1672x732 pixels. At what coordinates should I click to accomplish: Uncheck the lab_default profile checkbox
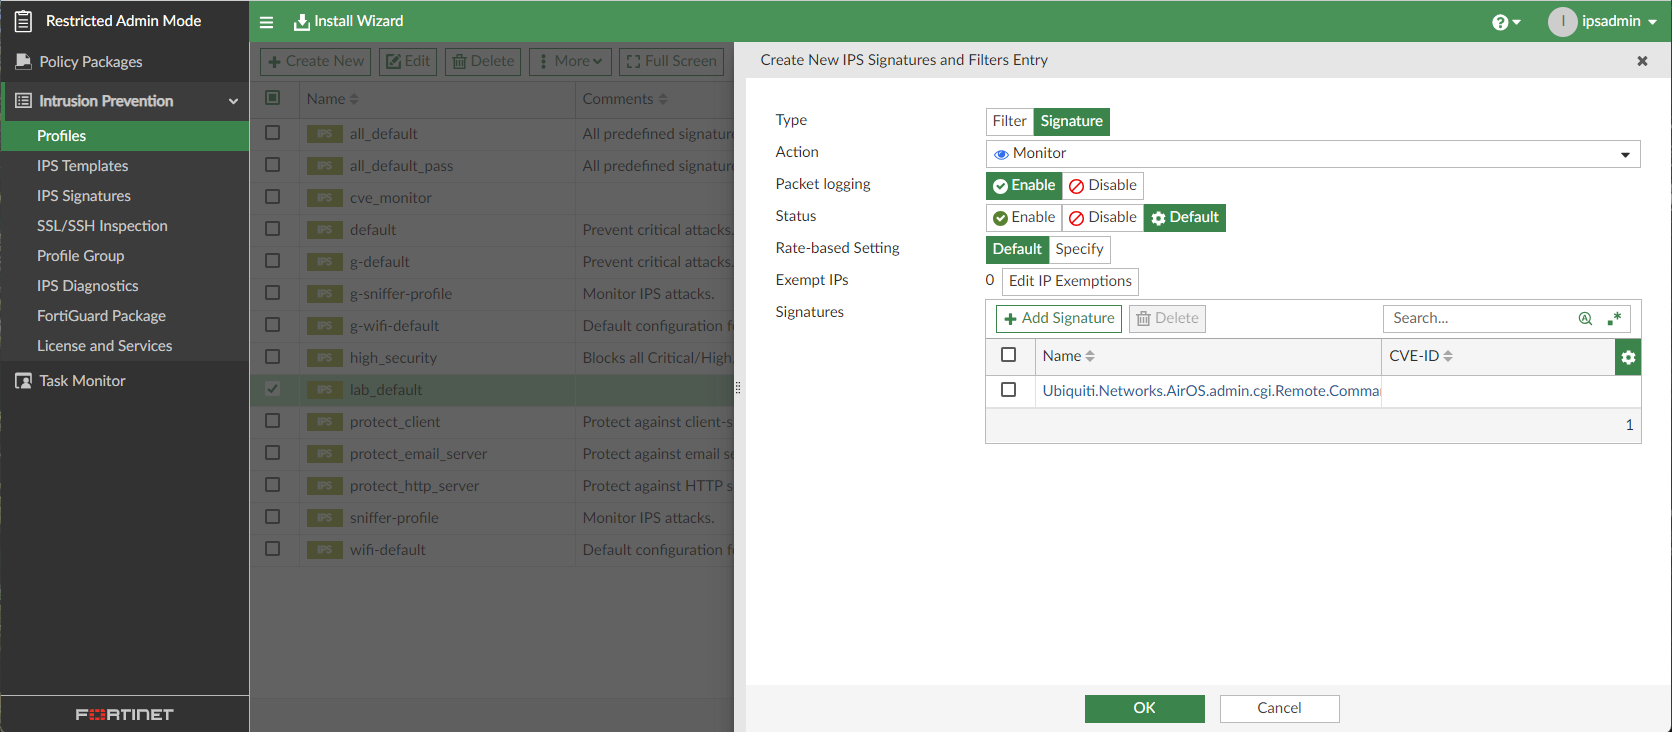pyautogui.click(x=272, y=389)
